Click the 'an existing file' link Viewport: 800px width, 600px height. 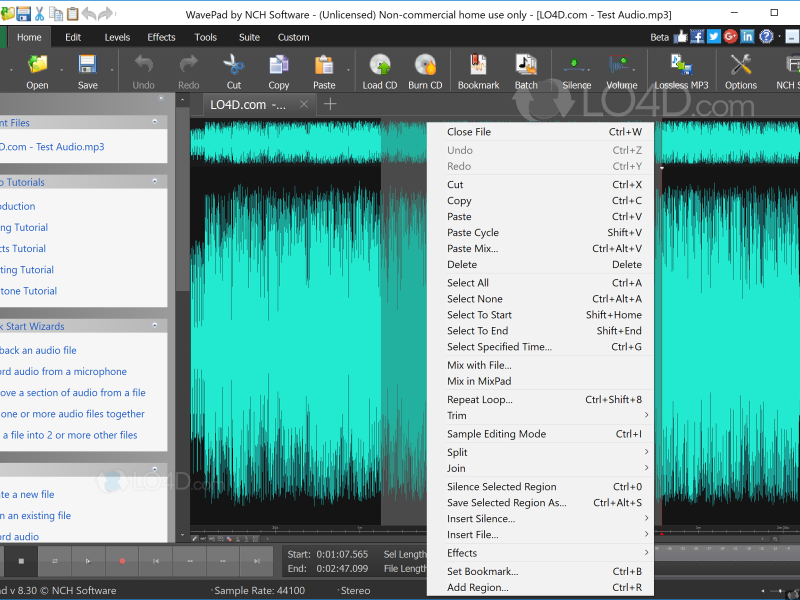[35, 515]
